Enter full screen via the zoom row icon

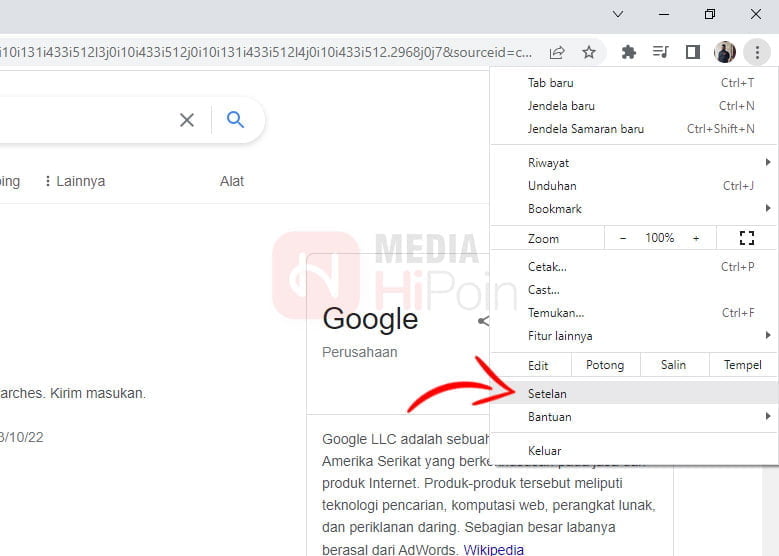(747, 238)
